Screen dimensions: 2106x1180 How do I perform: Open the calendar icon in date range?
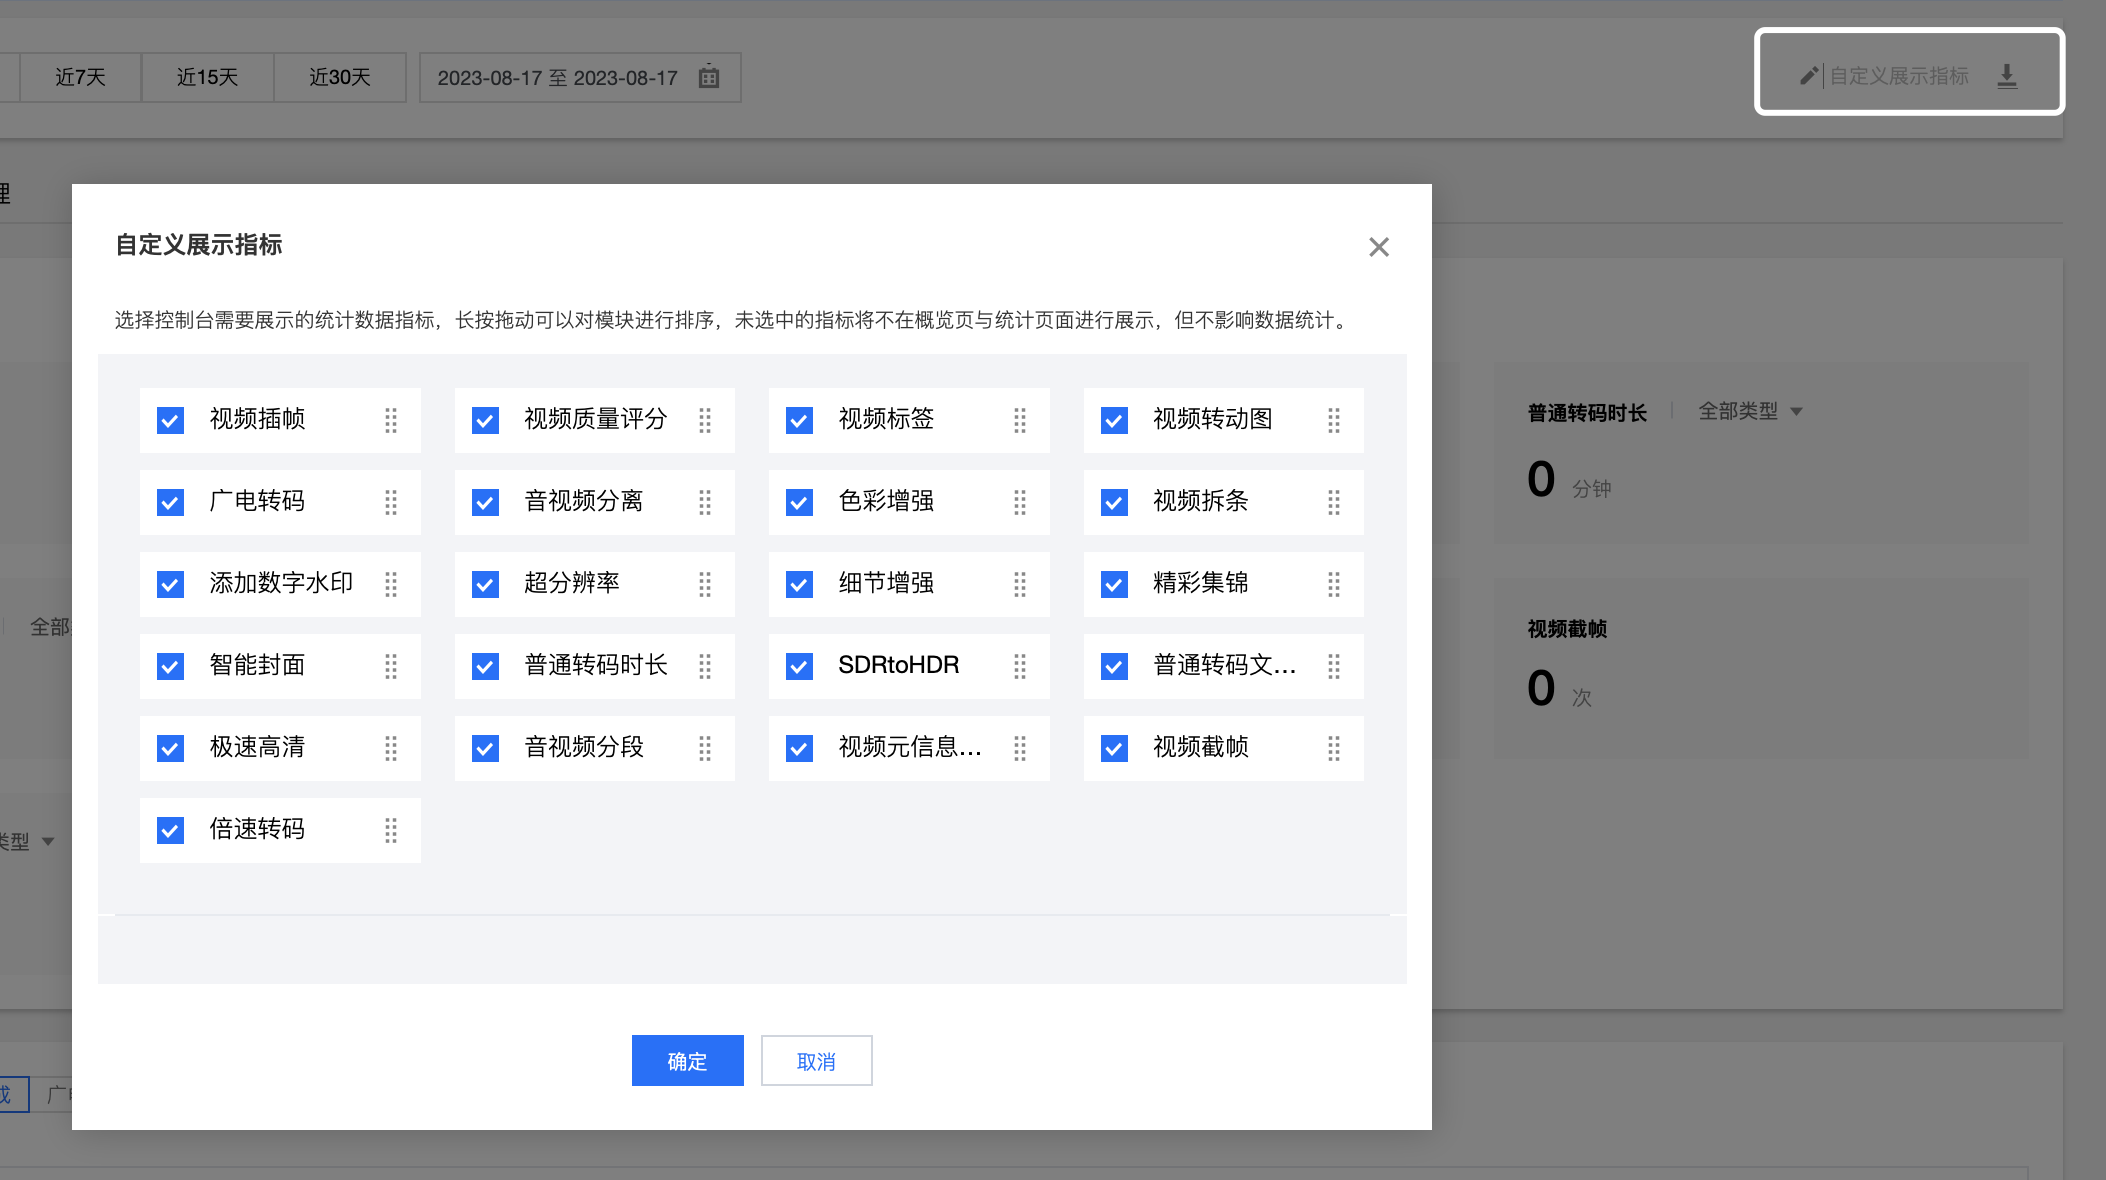point(709,77)
